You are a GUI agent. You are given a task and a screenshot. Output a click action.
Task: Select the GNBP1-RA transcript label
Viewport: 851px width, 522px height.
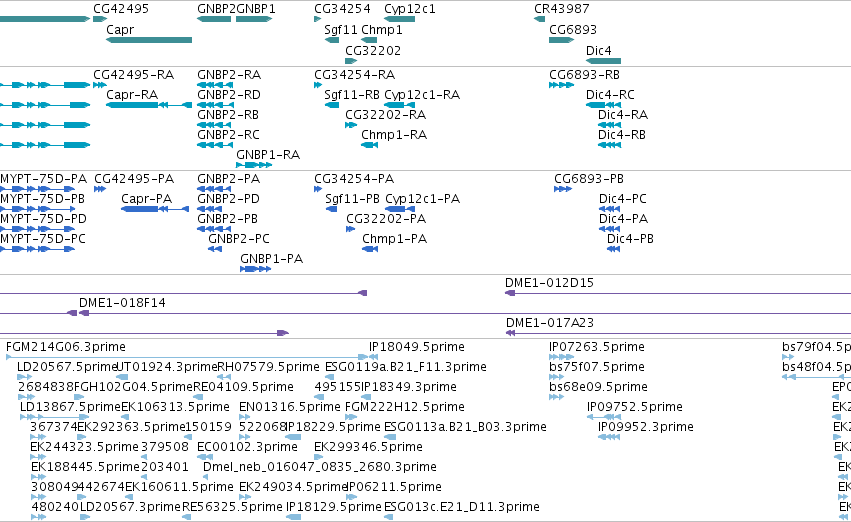click(268, 155)
